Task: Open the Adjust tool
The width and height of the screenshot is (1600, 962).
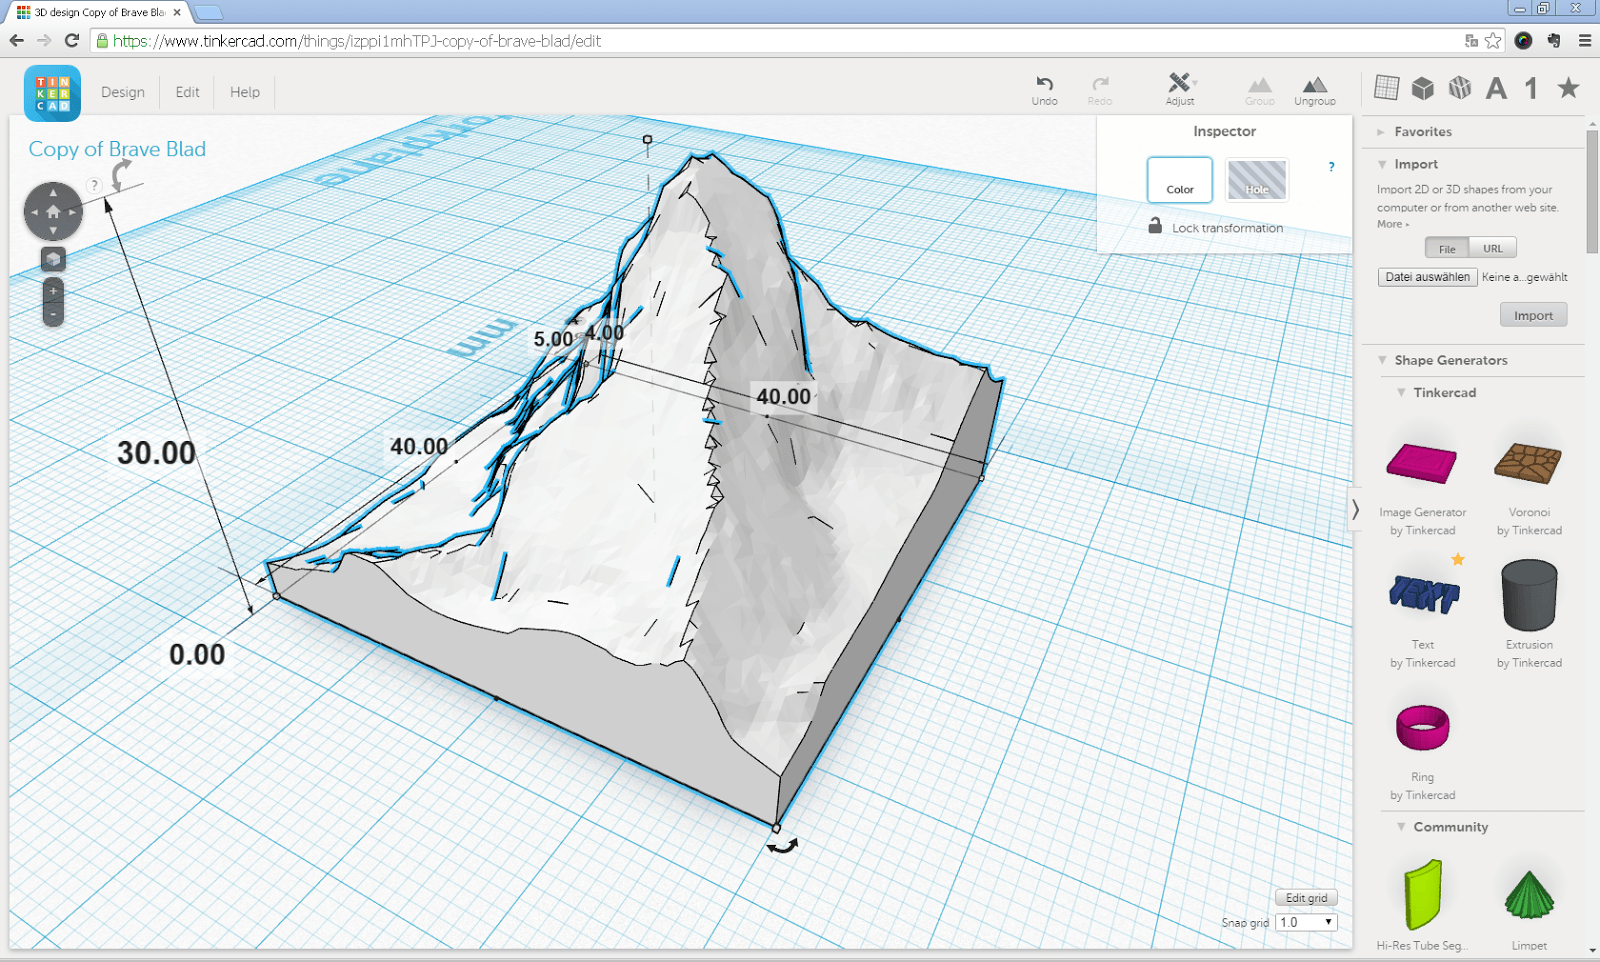Action: point(1179,88)
